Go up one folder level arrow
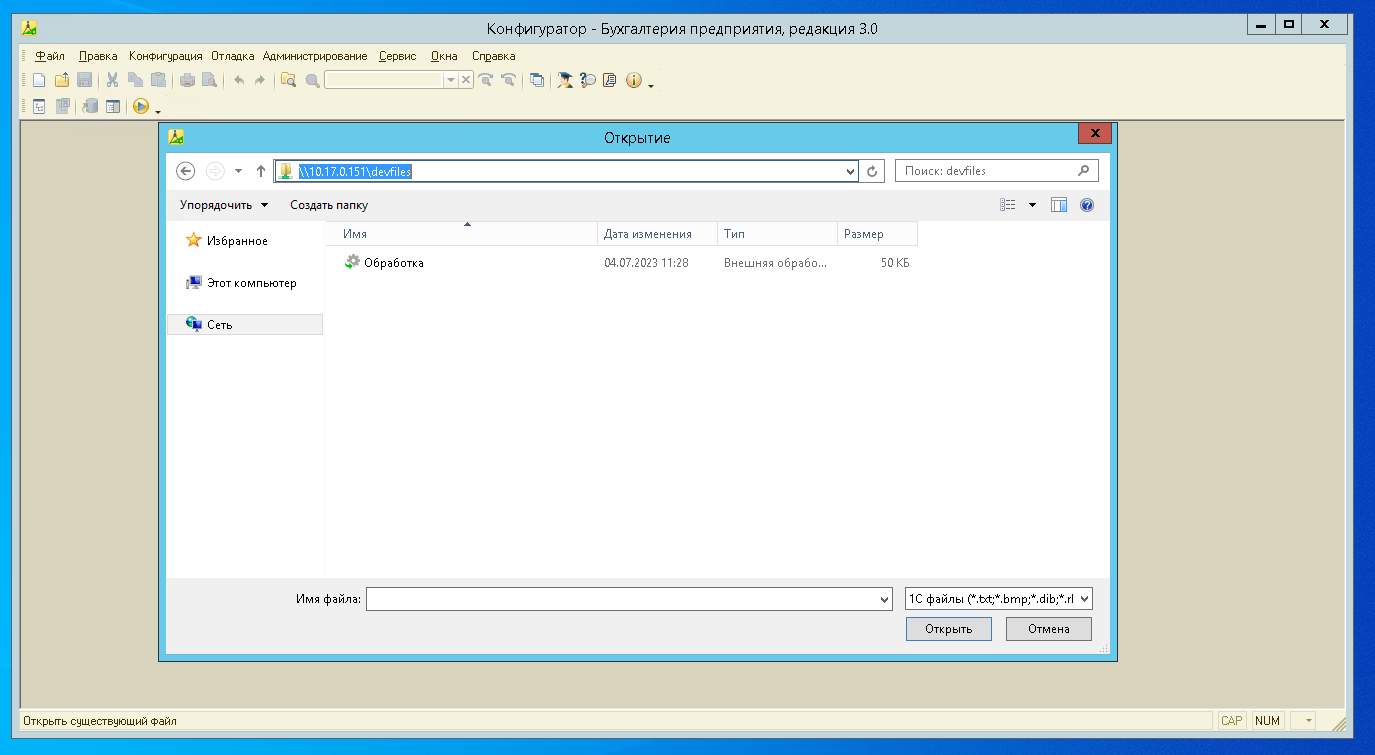Screen dimensions: 1375x755 coord(261,171)
